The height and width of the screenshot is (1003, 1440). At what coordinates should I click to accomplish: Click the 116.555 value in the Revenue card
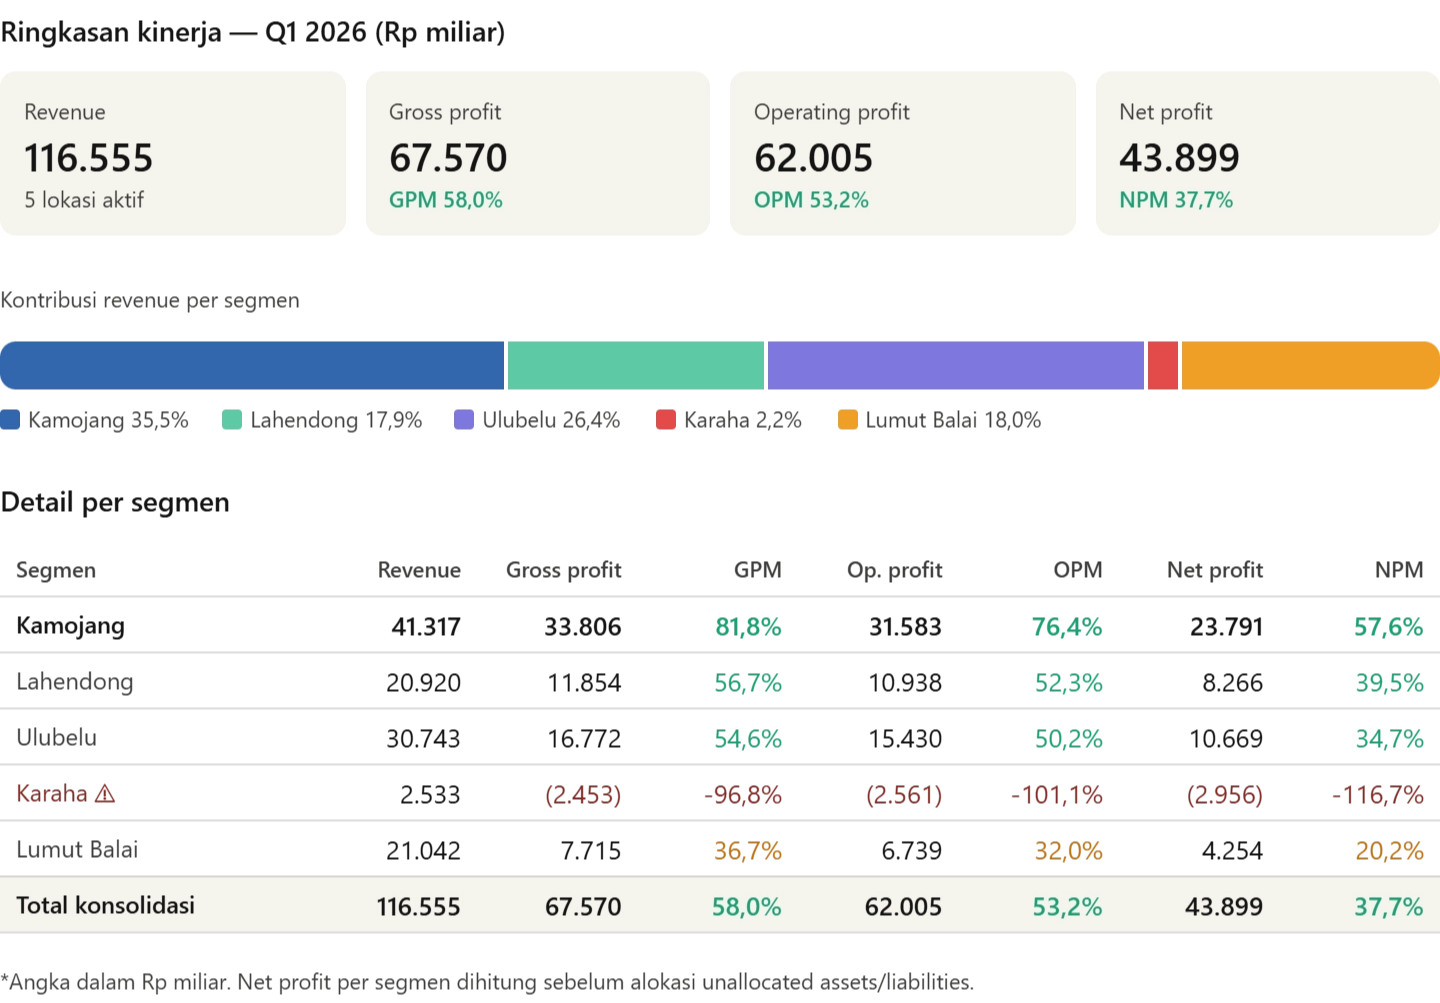(x=89, y=158)
